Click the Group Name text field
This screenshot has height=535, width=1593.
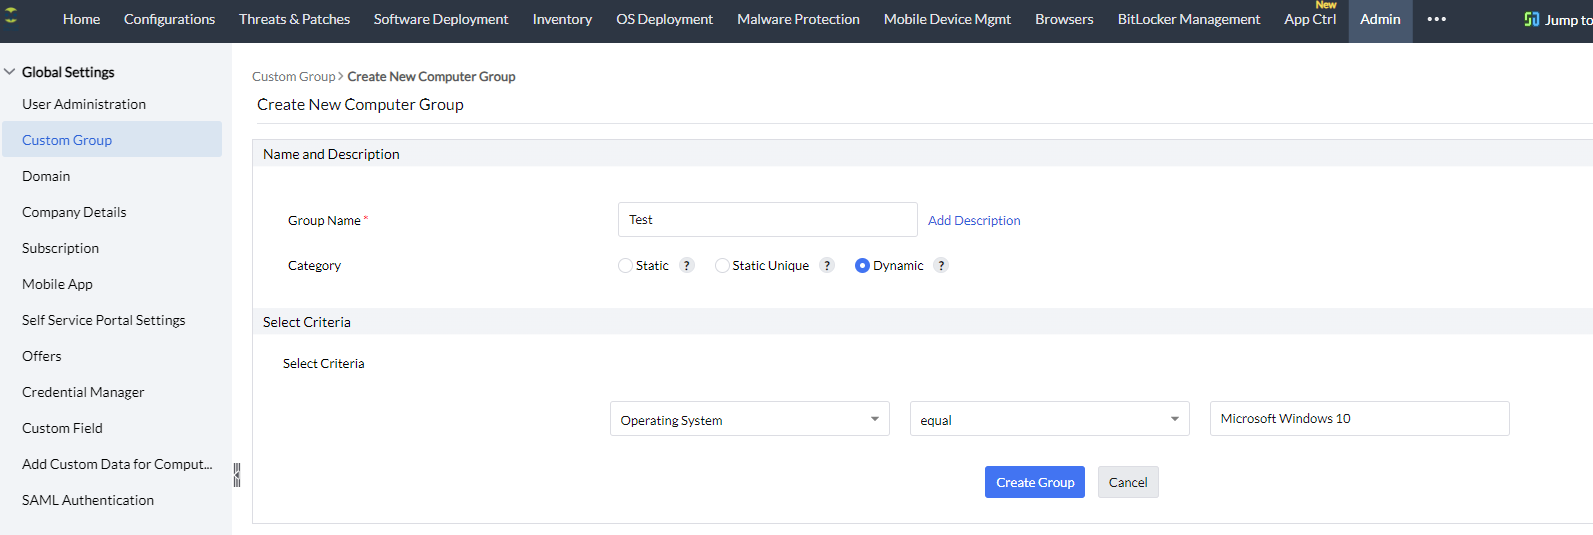(767, 220)
